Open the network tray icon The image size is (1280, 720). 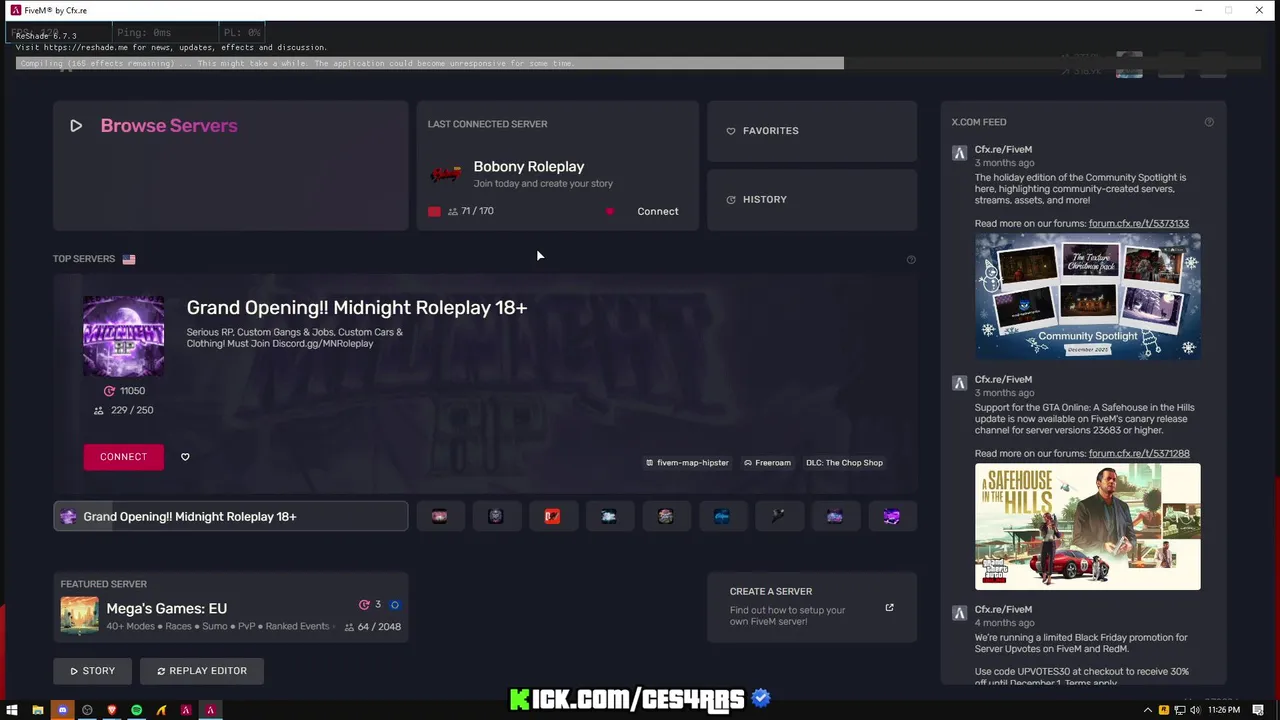coord(1180,710)
